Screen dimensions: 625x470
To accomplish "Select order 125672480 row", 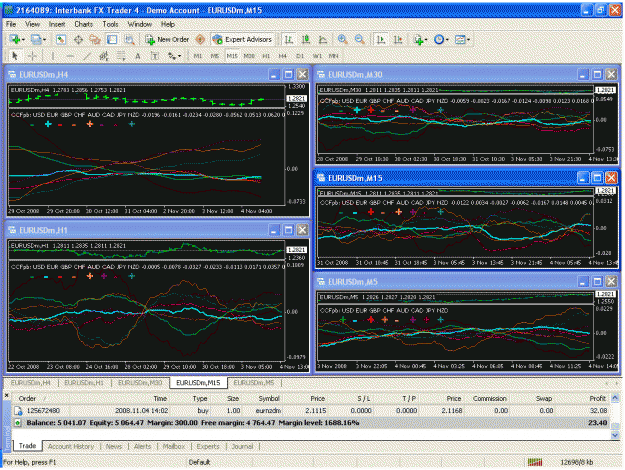I will pos(311,410).
